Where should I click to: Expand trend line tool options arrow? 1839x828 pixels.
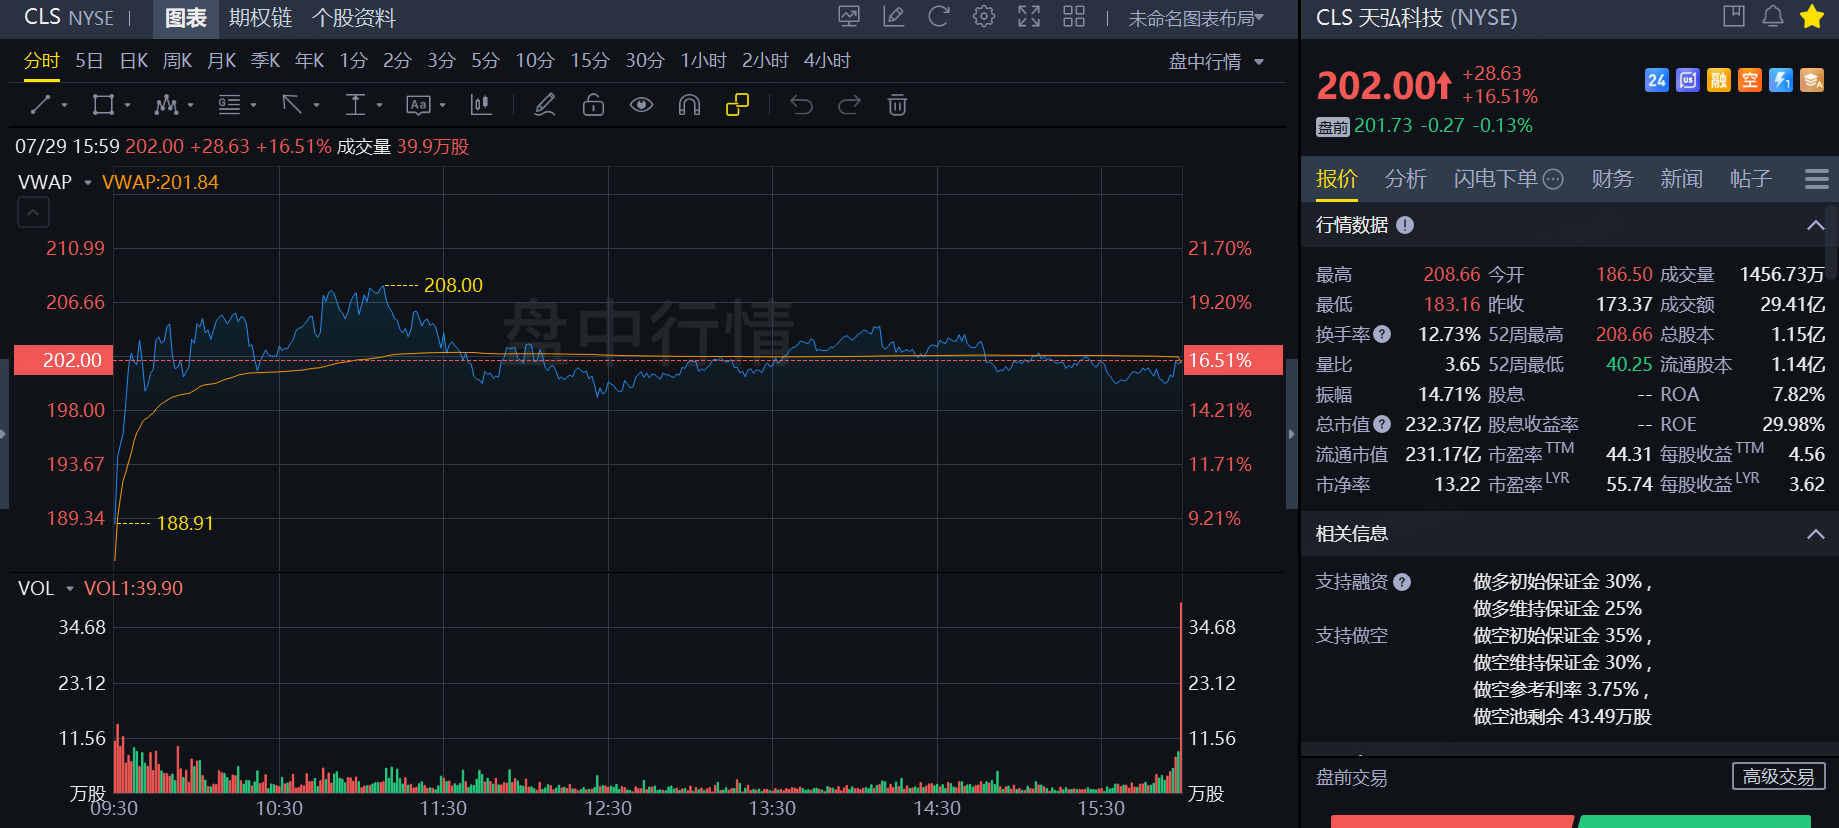coord(65,105)
